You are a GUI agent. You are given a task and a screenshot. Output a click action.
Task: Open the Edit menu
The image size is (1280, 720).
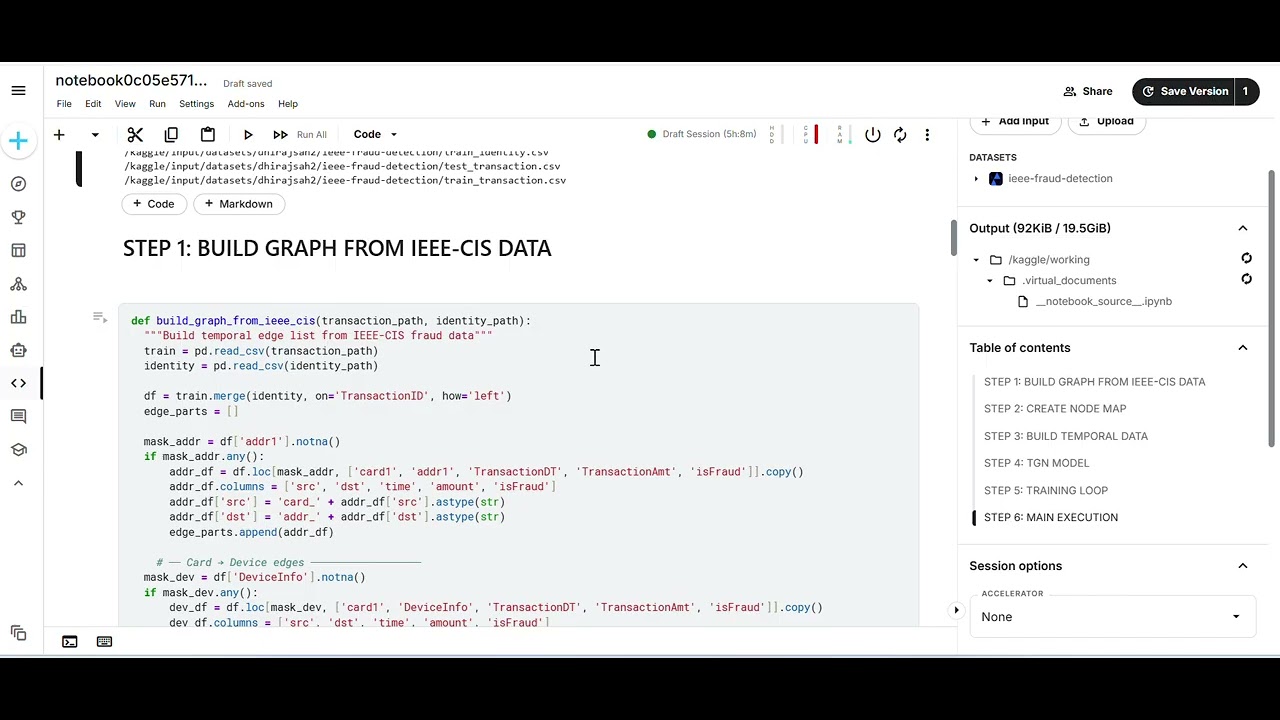coord(93,104)
